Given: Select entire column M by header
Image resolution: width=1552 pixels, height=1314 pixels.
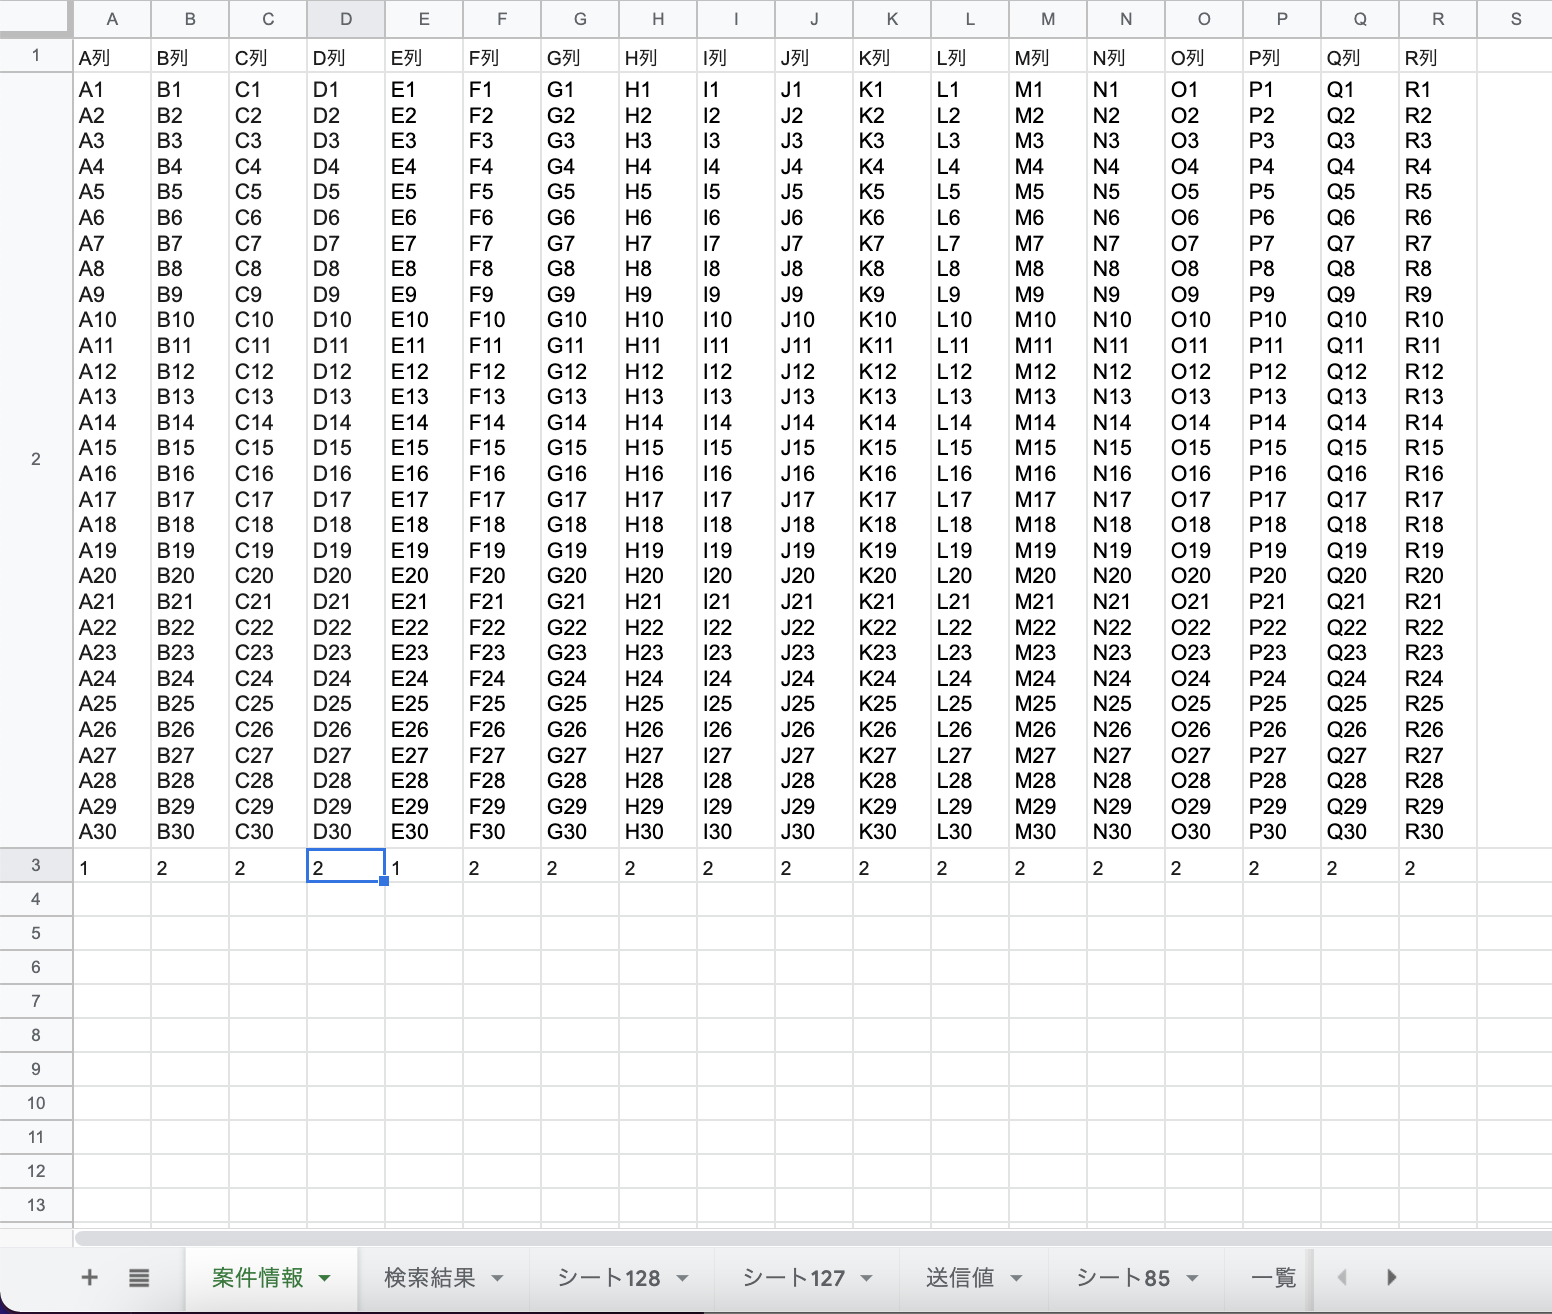Looking at the screenshot, I should tap(1048, 19).
